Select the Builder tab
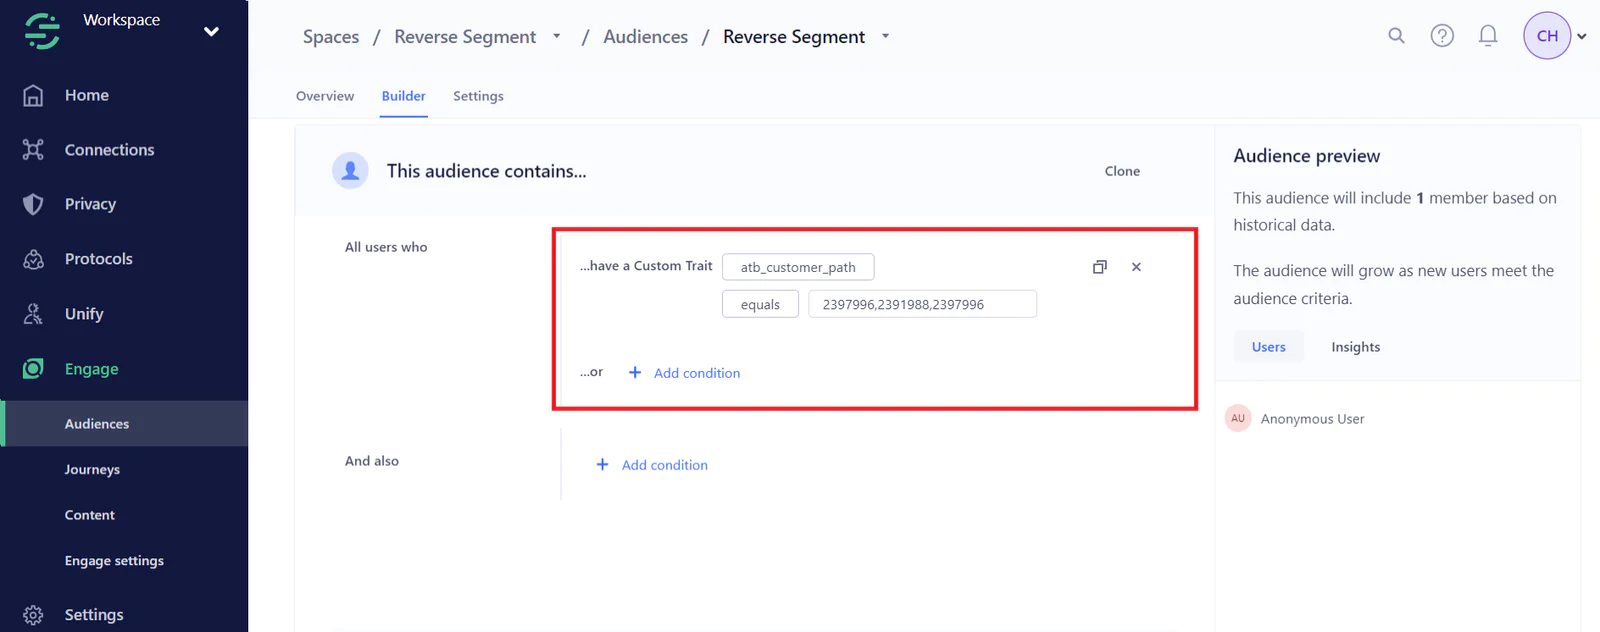The image size is (1600, 632). click(x=404, y=96)
